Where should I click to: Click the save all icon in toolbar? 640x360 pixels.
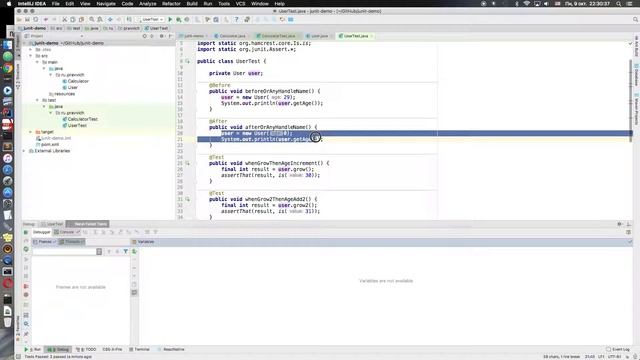click(27, 19)
